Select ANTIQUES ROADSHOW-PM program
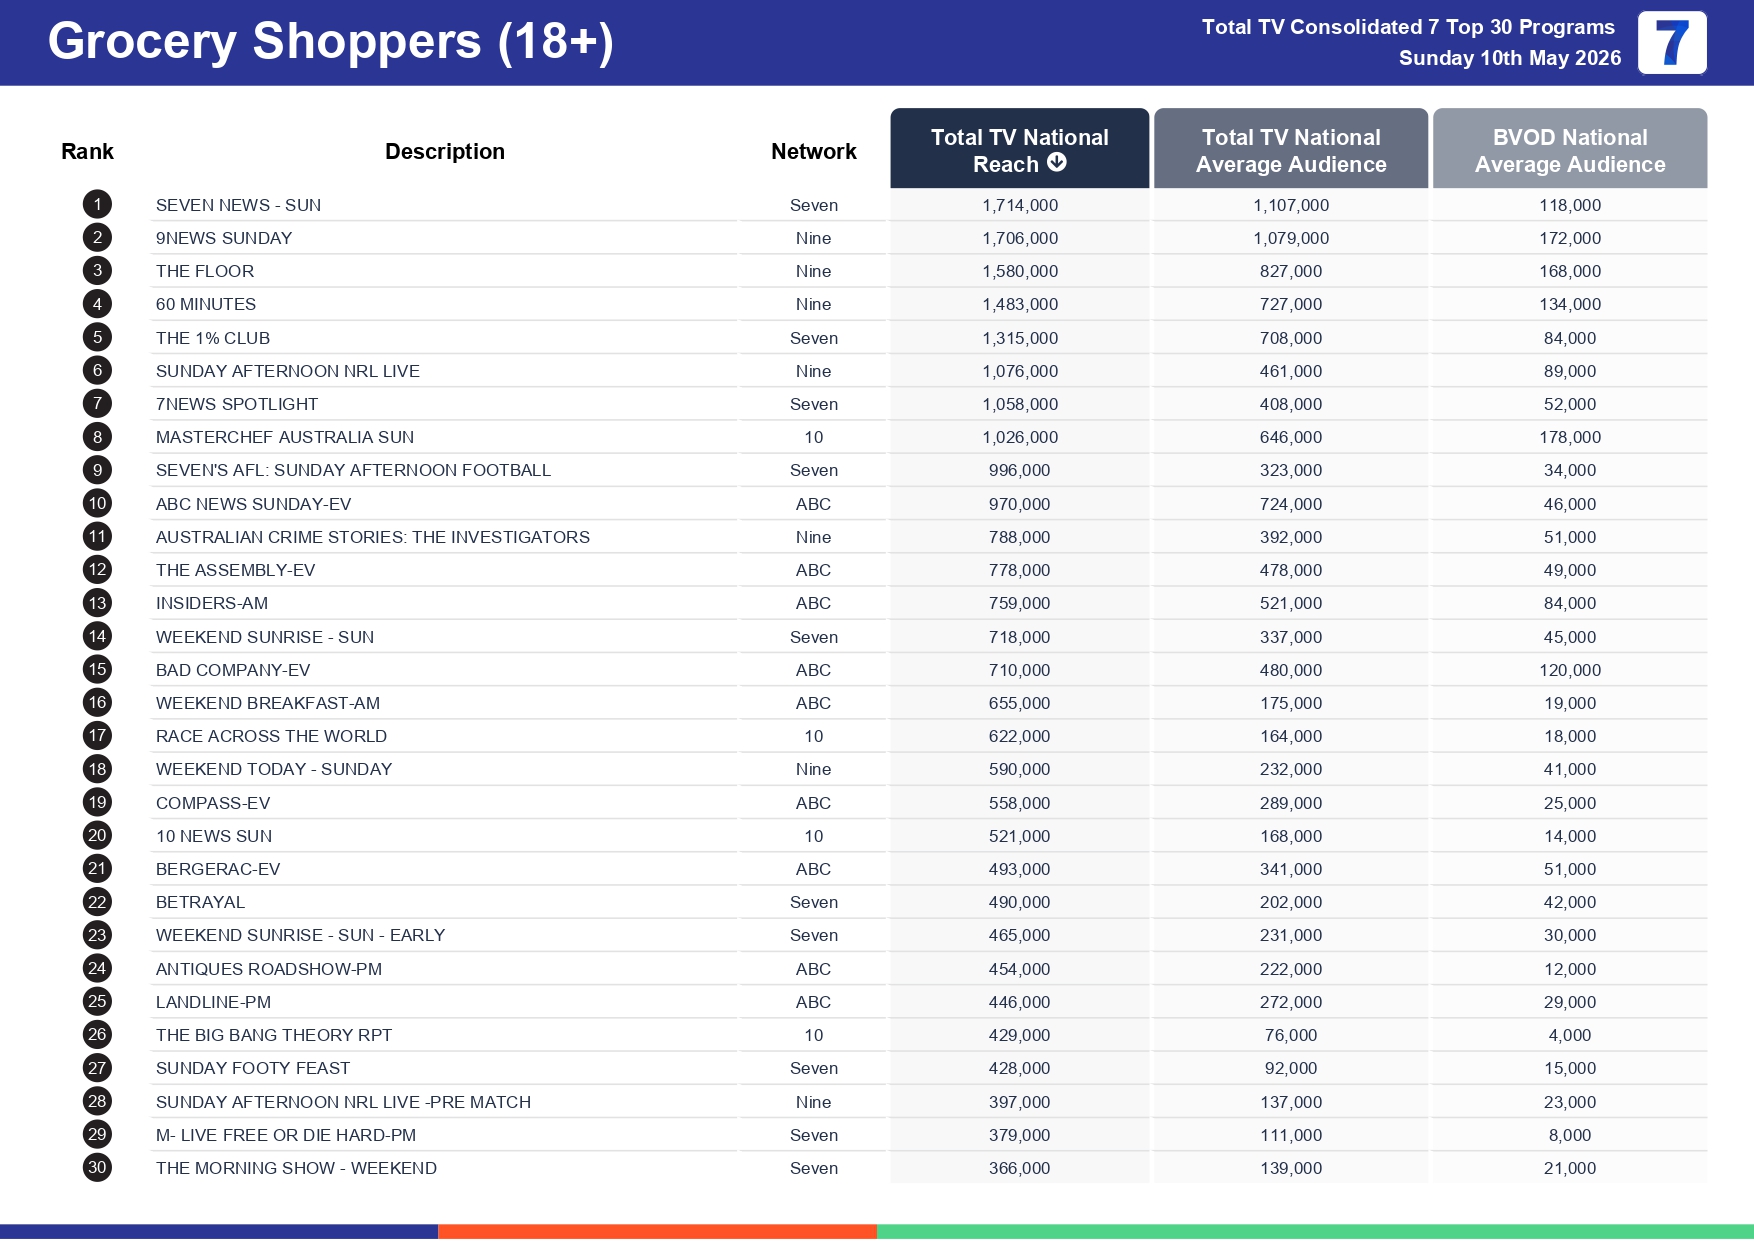 pos(269,969)
